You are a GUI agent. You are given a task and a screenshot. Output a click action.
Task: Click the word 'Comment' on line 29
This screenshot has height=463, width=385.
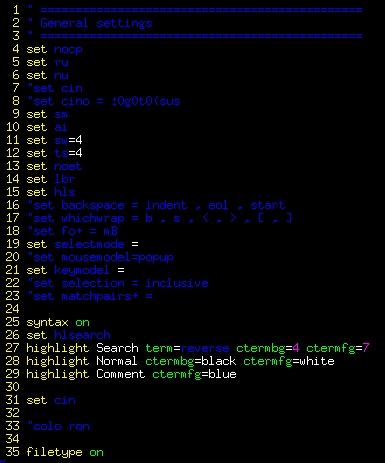tap(121, 375)
